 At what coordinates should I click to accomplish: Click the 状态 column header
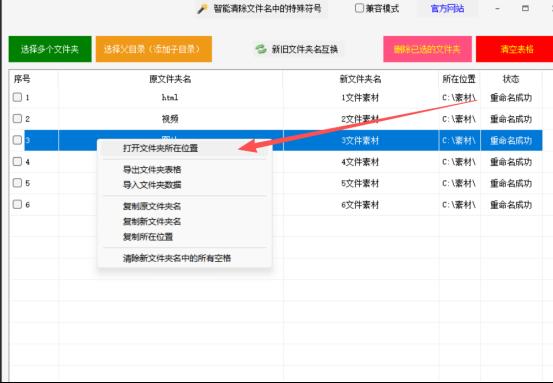coord(511,79)
